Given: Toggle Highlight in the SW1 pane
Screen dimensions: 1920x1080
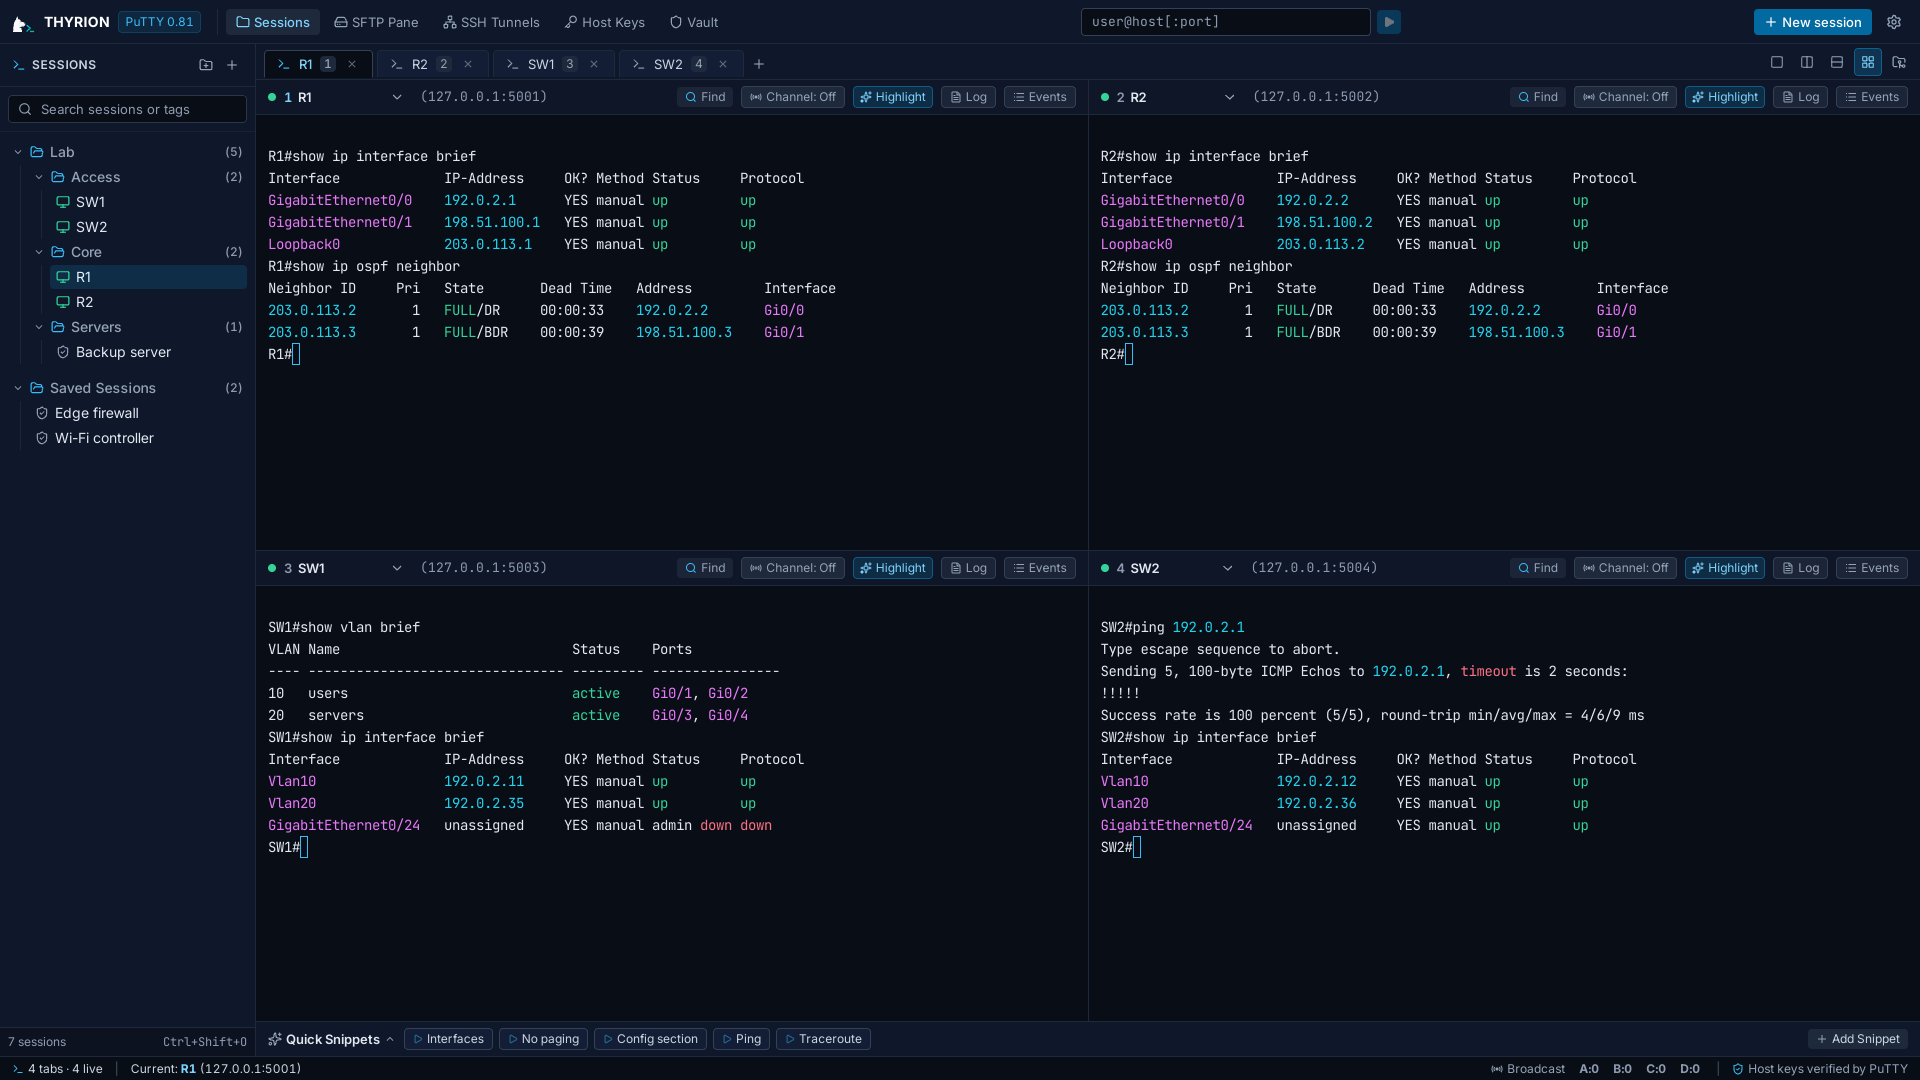Looking at the screenshot, I should click(892, 568).
